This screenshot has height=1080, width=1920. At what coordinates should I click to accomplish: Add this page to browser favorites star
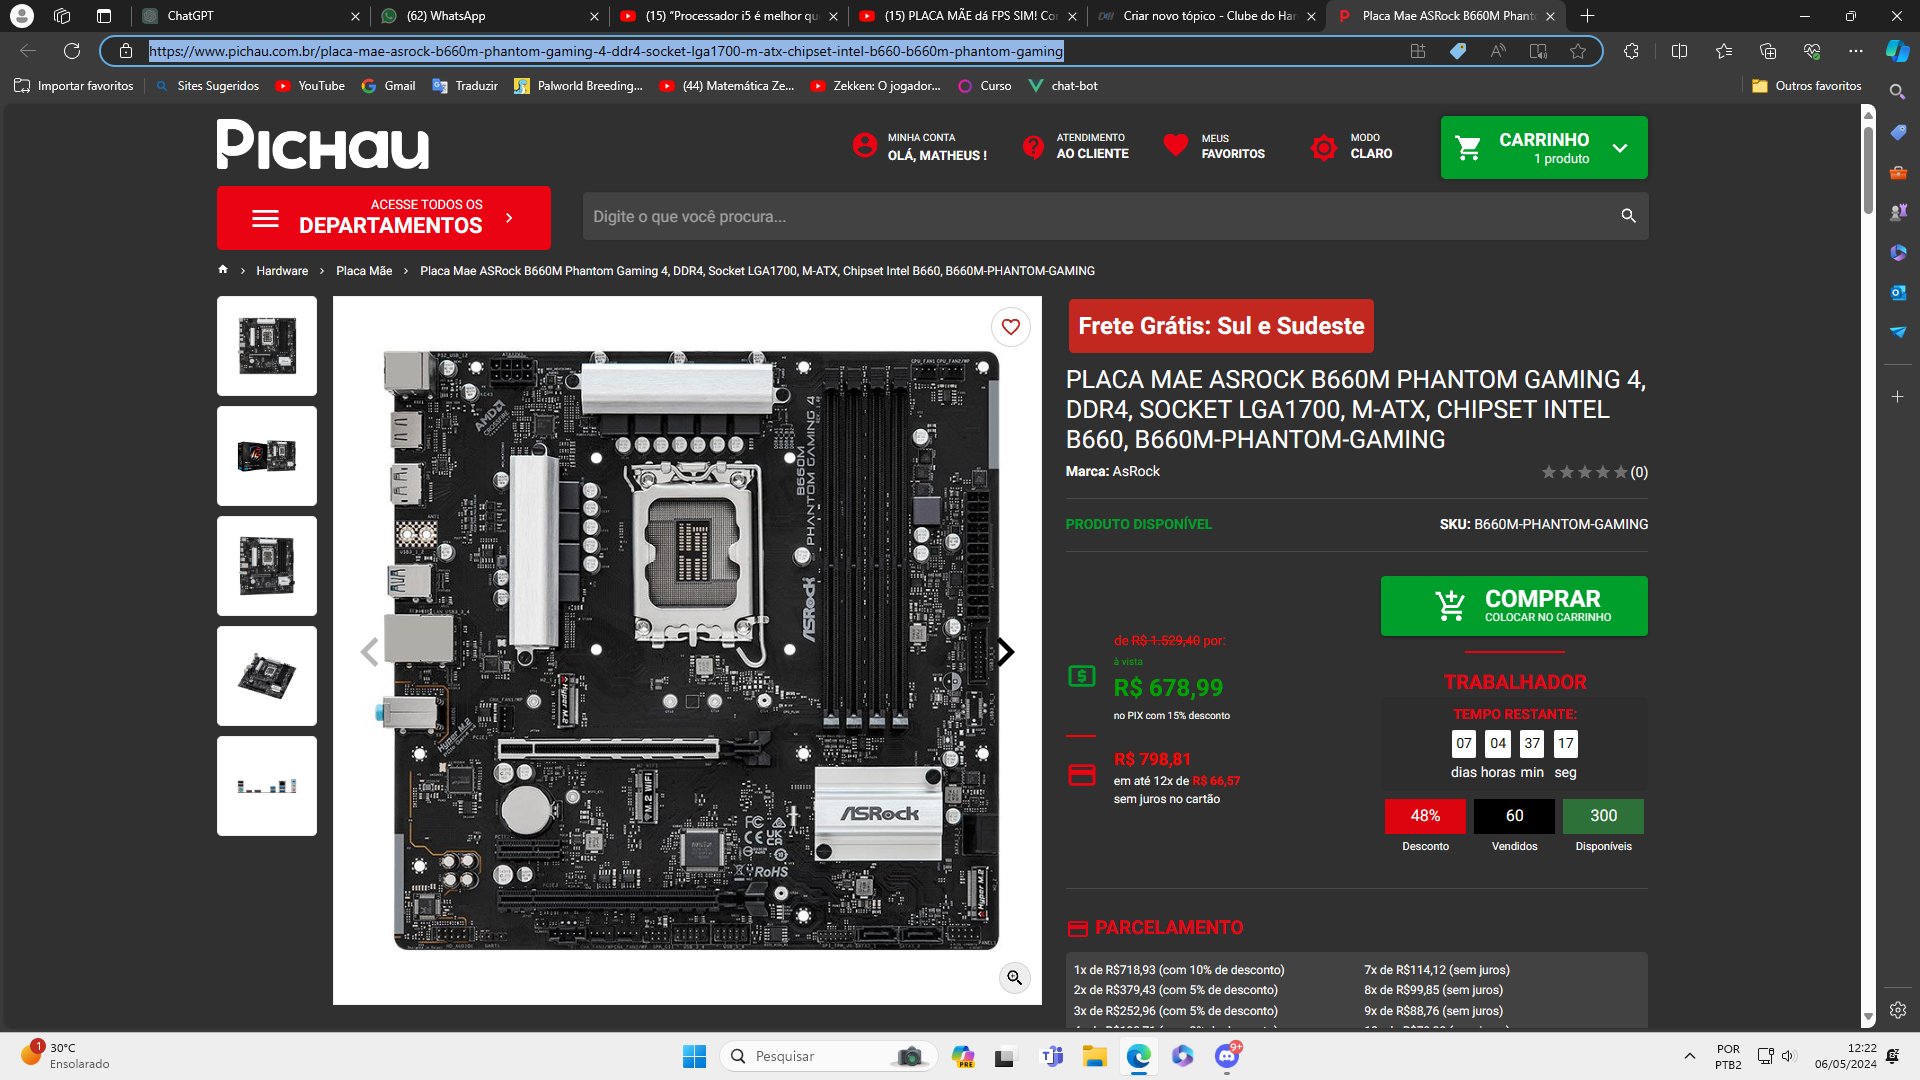[1578, 51]
